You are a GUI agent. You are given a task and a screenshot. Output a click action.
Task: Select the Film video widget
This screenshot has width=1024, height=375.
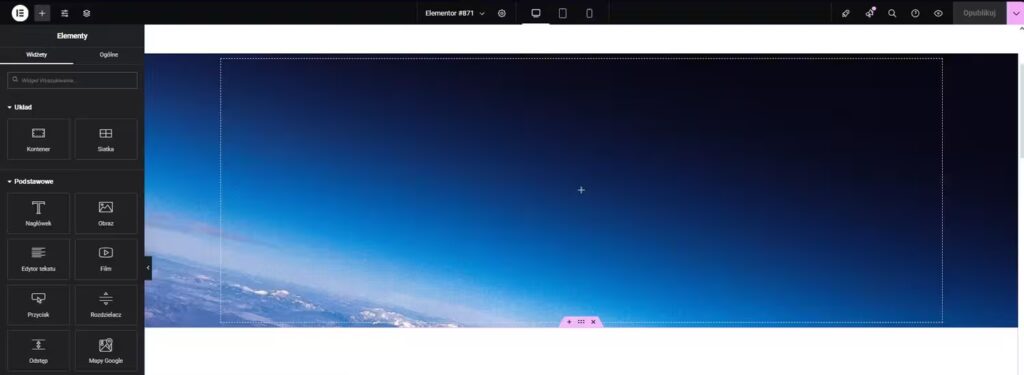106,259
